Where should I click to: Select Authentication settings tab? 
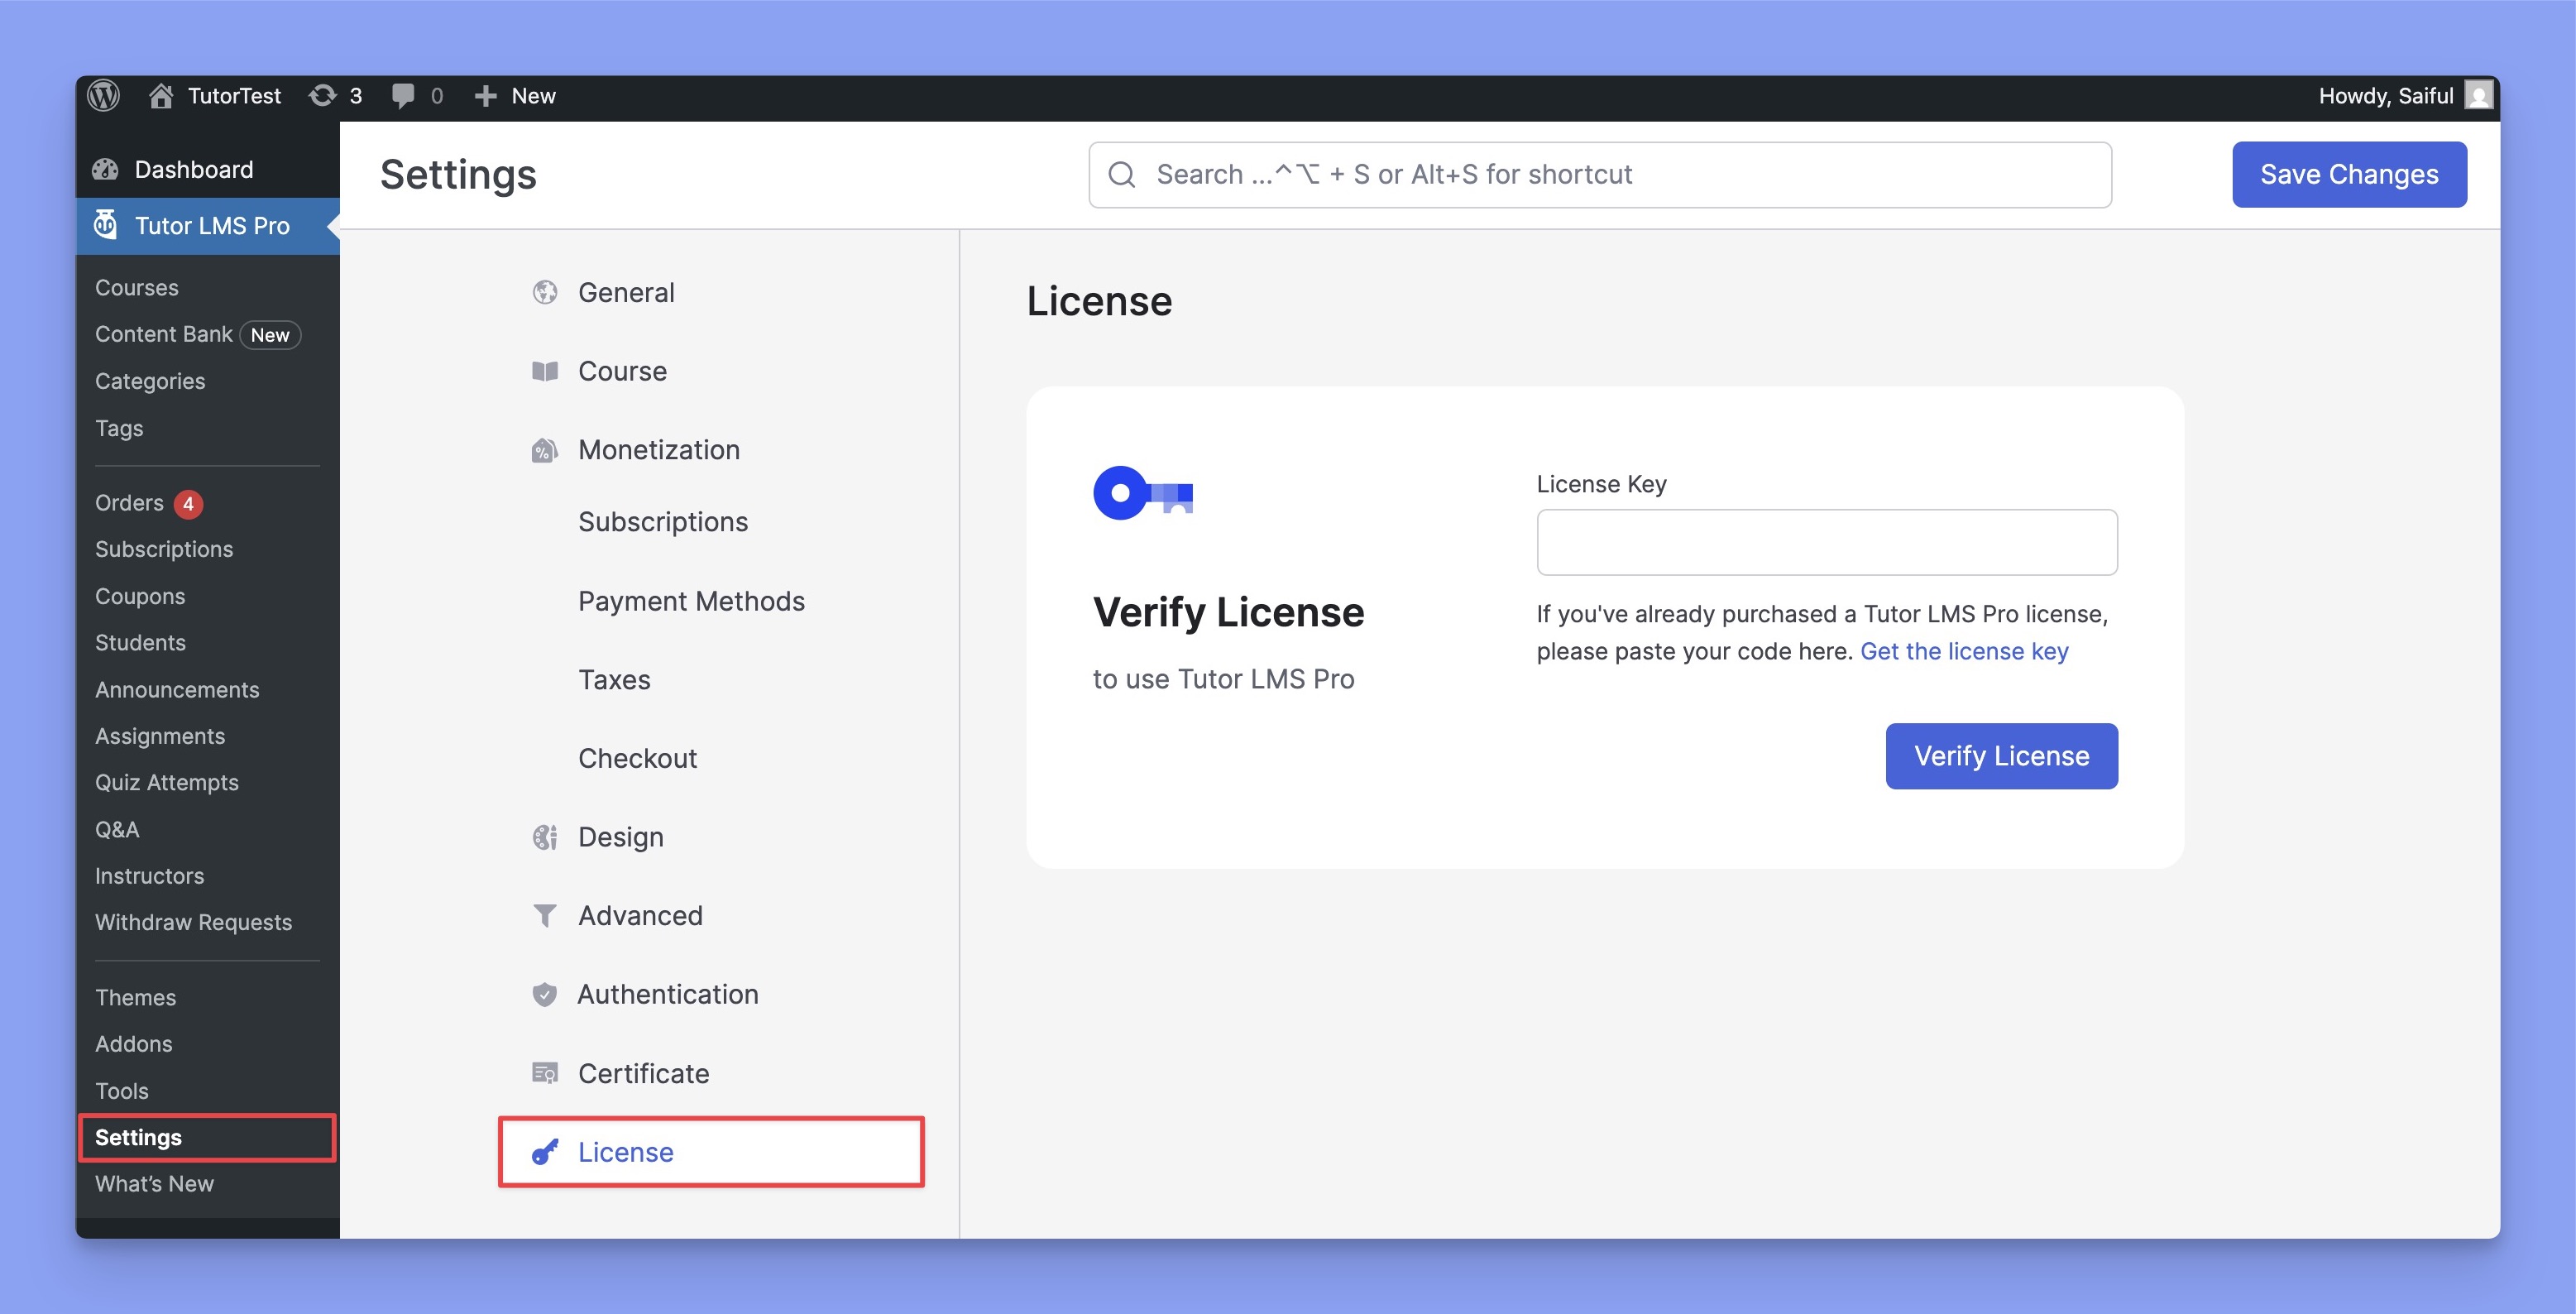tap(667, 994)
